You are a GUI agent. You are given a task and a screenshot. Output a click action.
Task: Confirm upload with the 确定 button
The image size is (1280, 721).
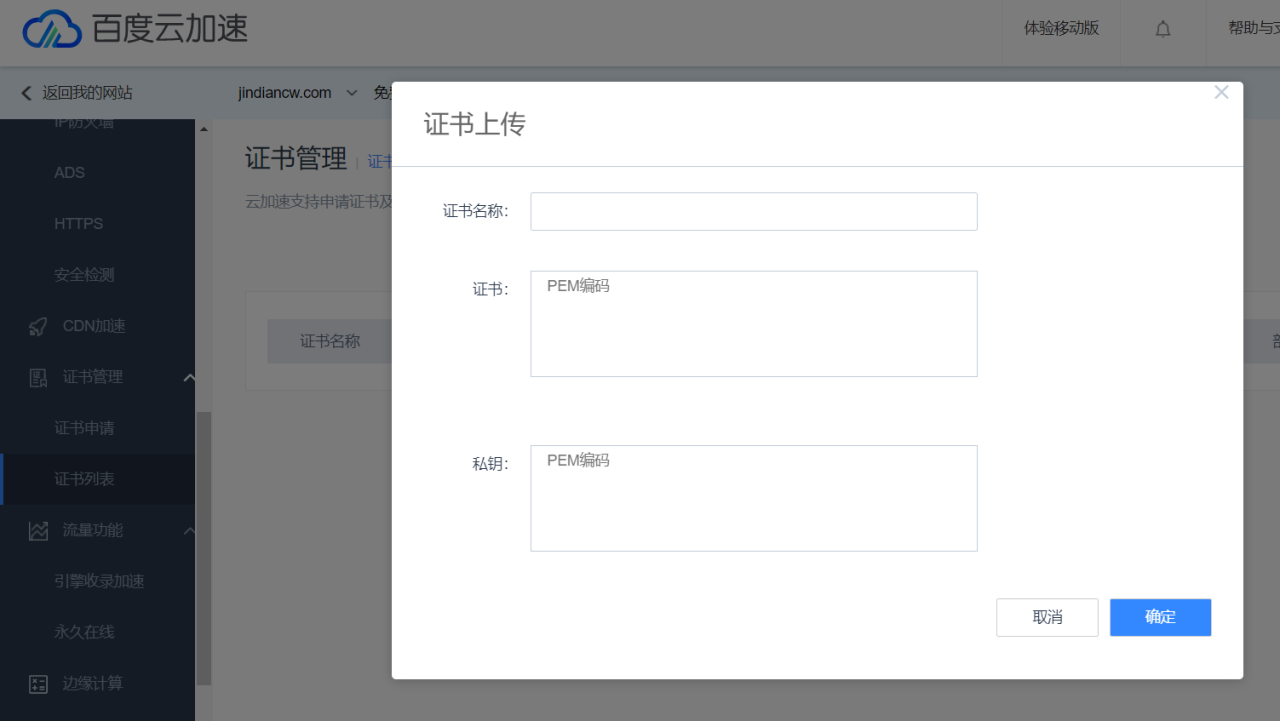click(x=1160, y=617)
